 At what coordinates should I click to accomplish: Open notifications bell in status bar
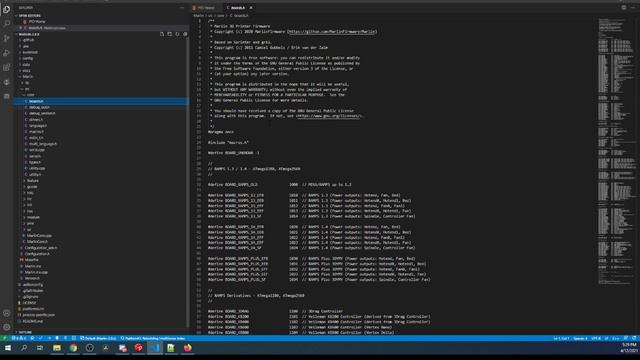(x=634, y=338)
